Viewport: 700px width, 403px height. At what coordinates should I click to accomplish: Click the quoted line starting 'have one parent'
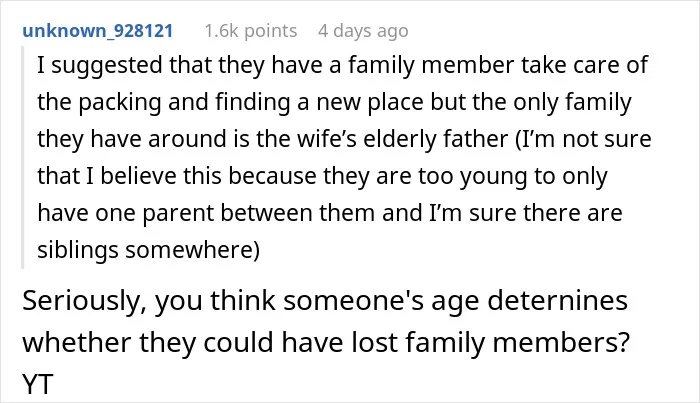329,213
